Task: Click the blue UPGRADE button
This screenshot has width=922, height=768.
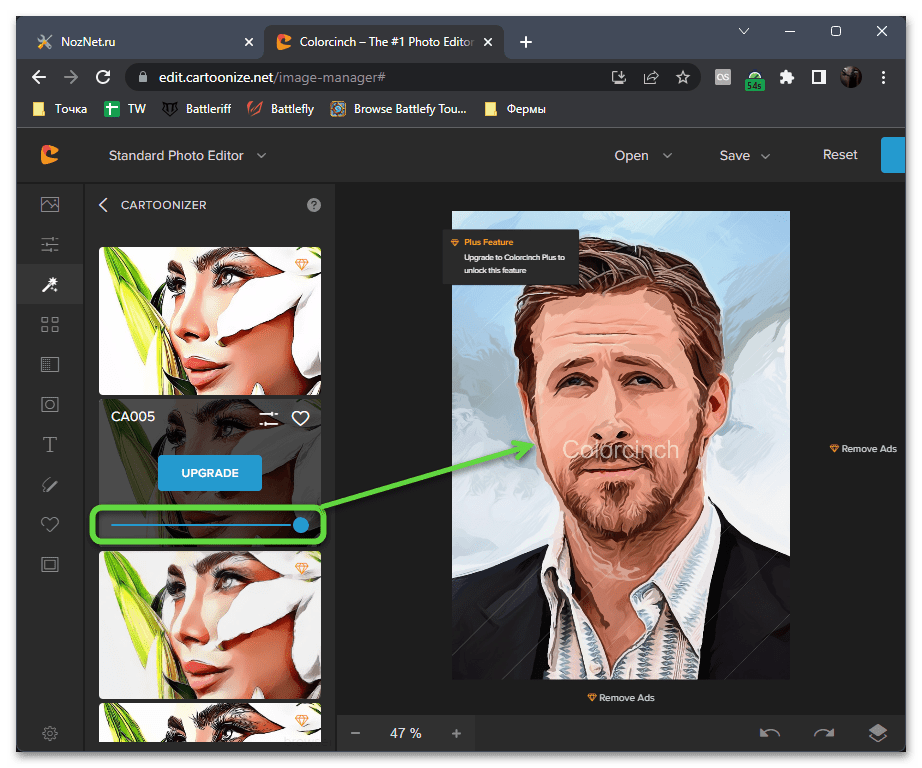Action: pos(210,473)
